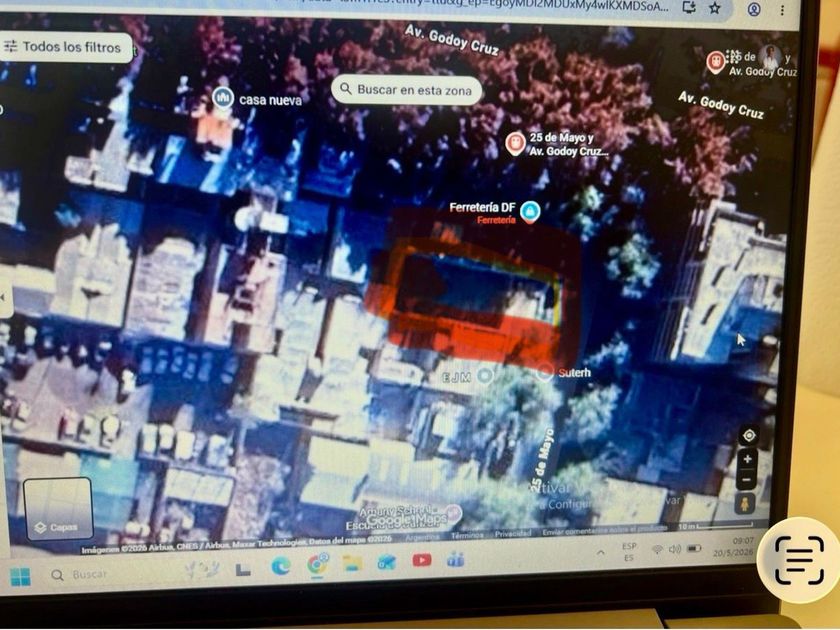
Task: Zoom out with the minus button
Action: tap(747, 480)
